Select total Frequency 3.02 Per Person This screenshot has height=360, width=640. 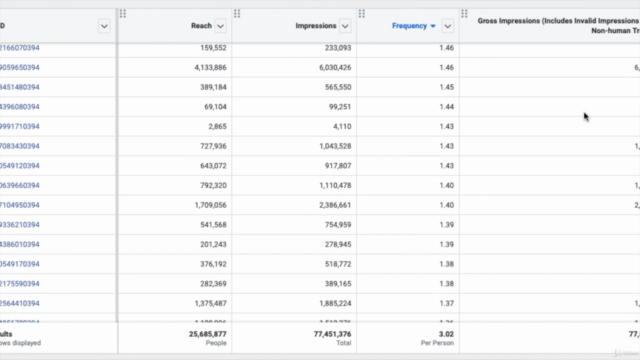(x=438, y=338)
